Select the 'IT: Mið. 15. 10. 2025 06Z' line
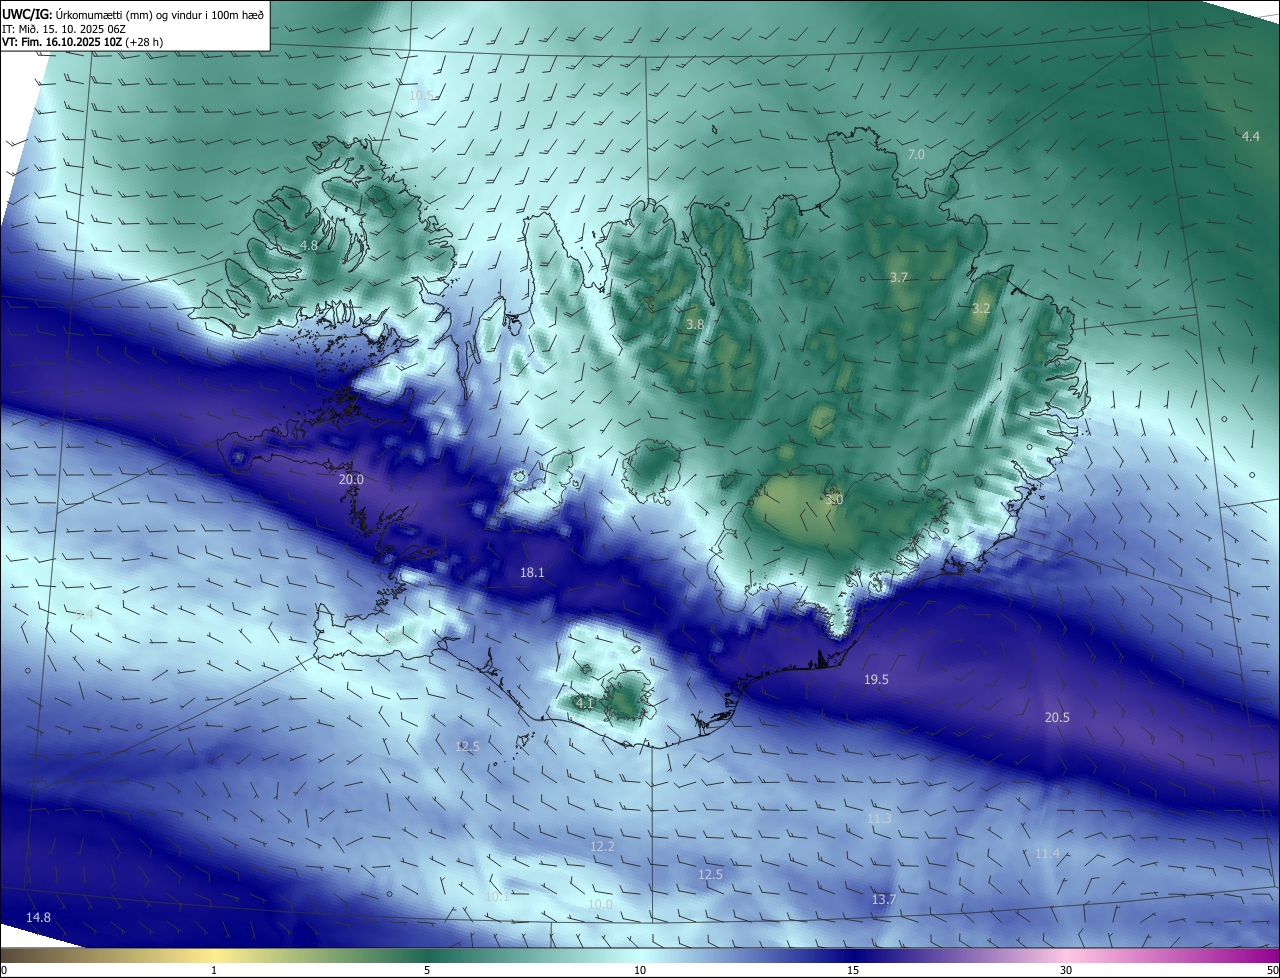1280x978 pixels. click(x=62, y=29)
